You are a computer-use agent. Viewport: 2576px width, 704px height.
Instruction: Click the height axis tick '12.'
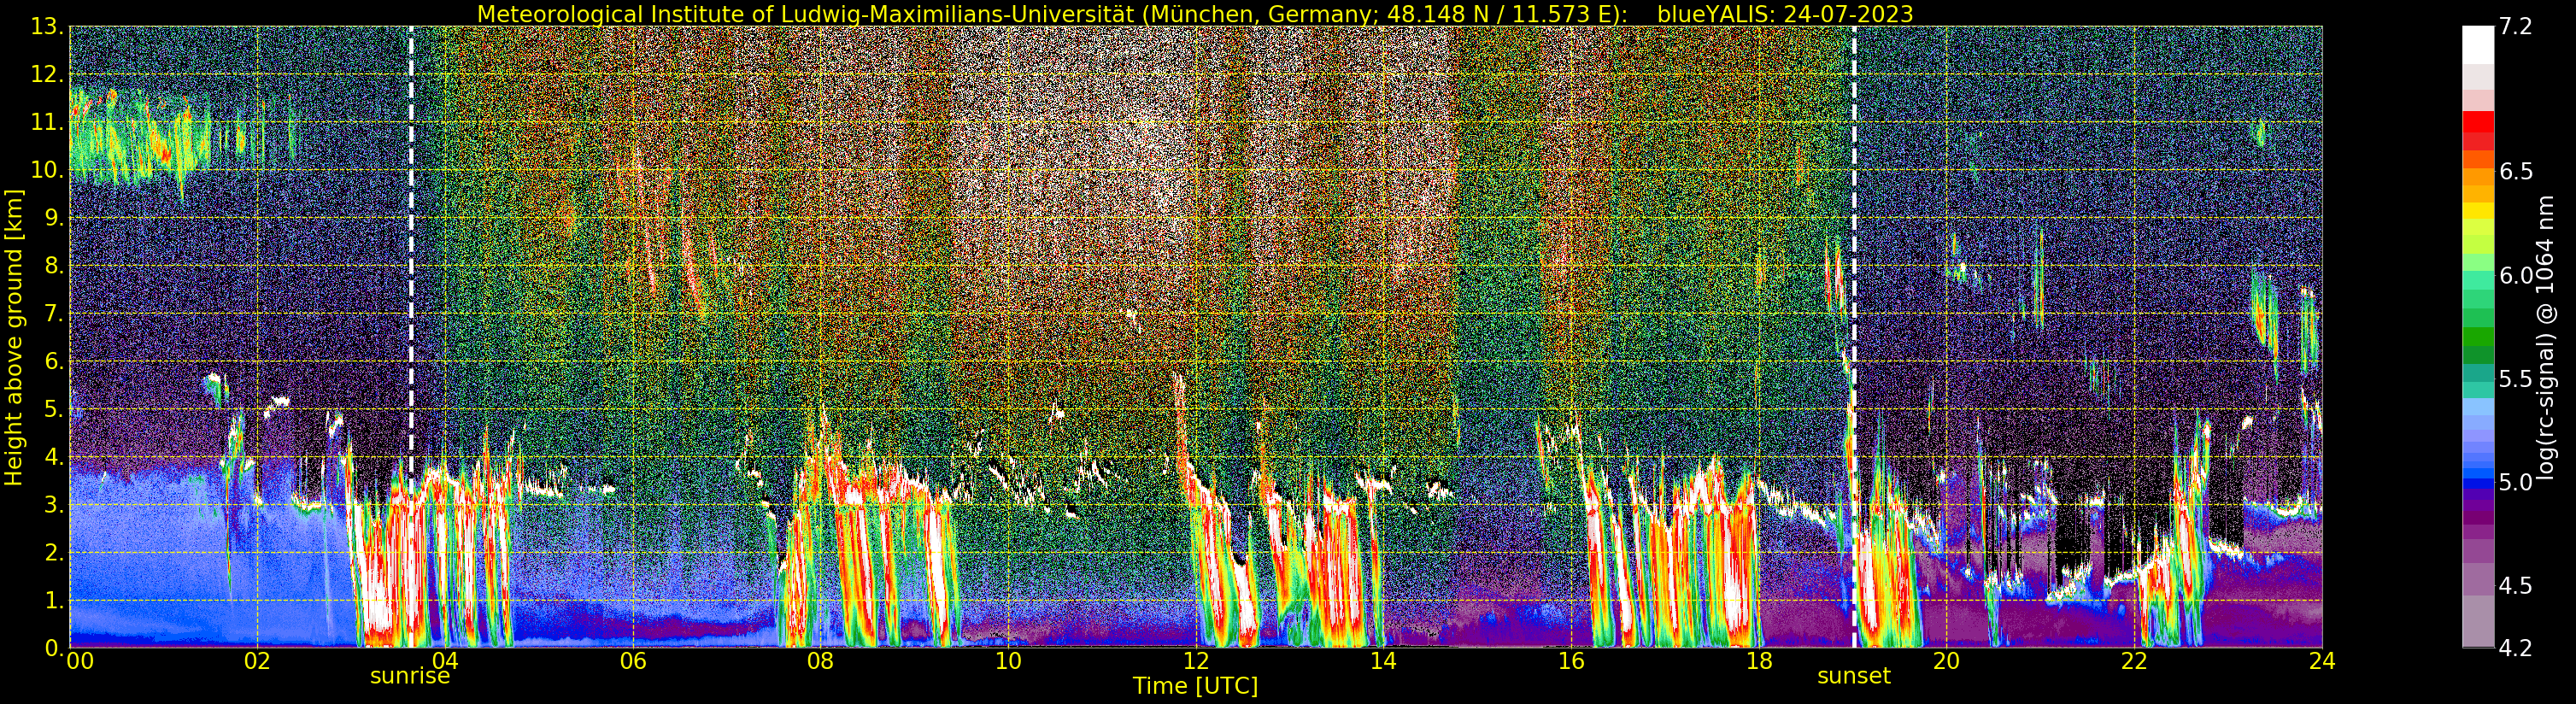coord(47,75)
